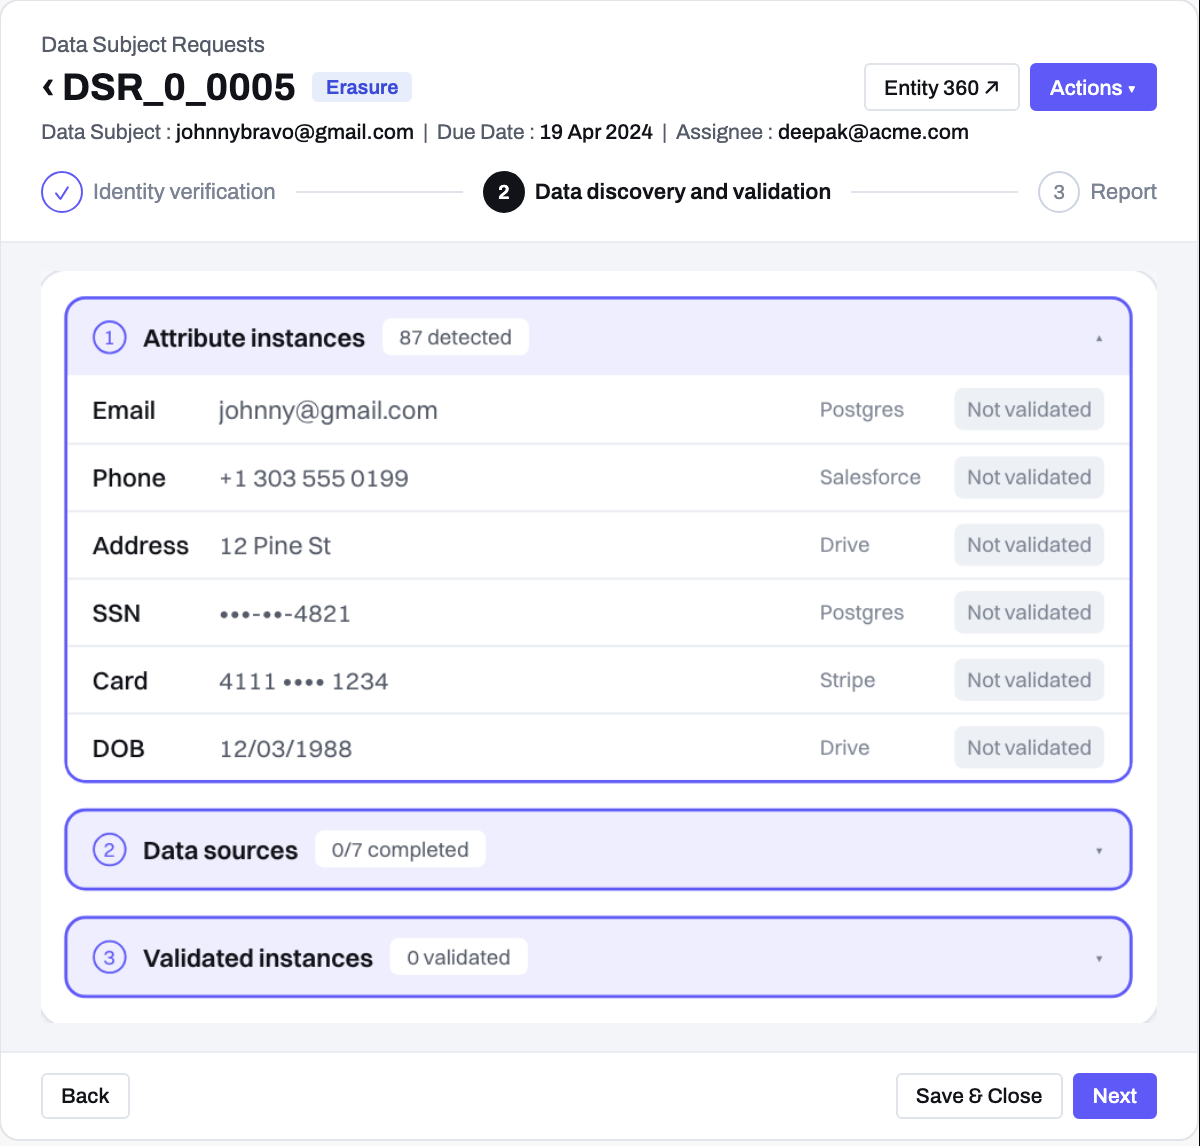Click data subject johnnybravo@gmail.com
Screen dimensions: 1200x1146
tap(295, 132)
